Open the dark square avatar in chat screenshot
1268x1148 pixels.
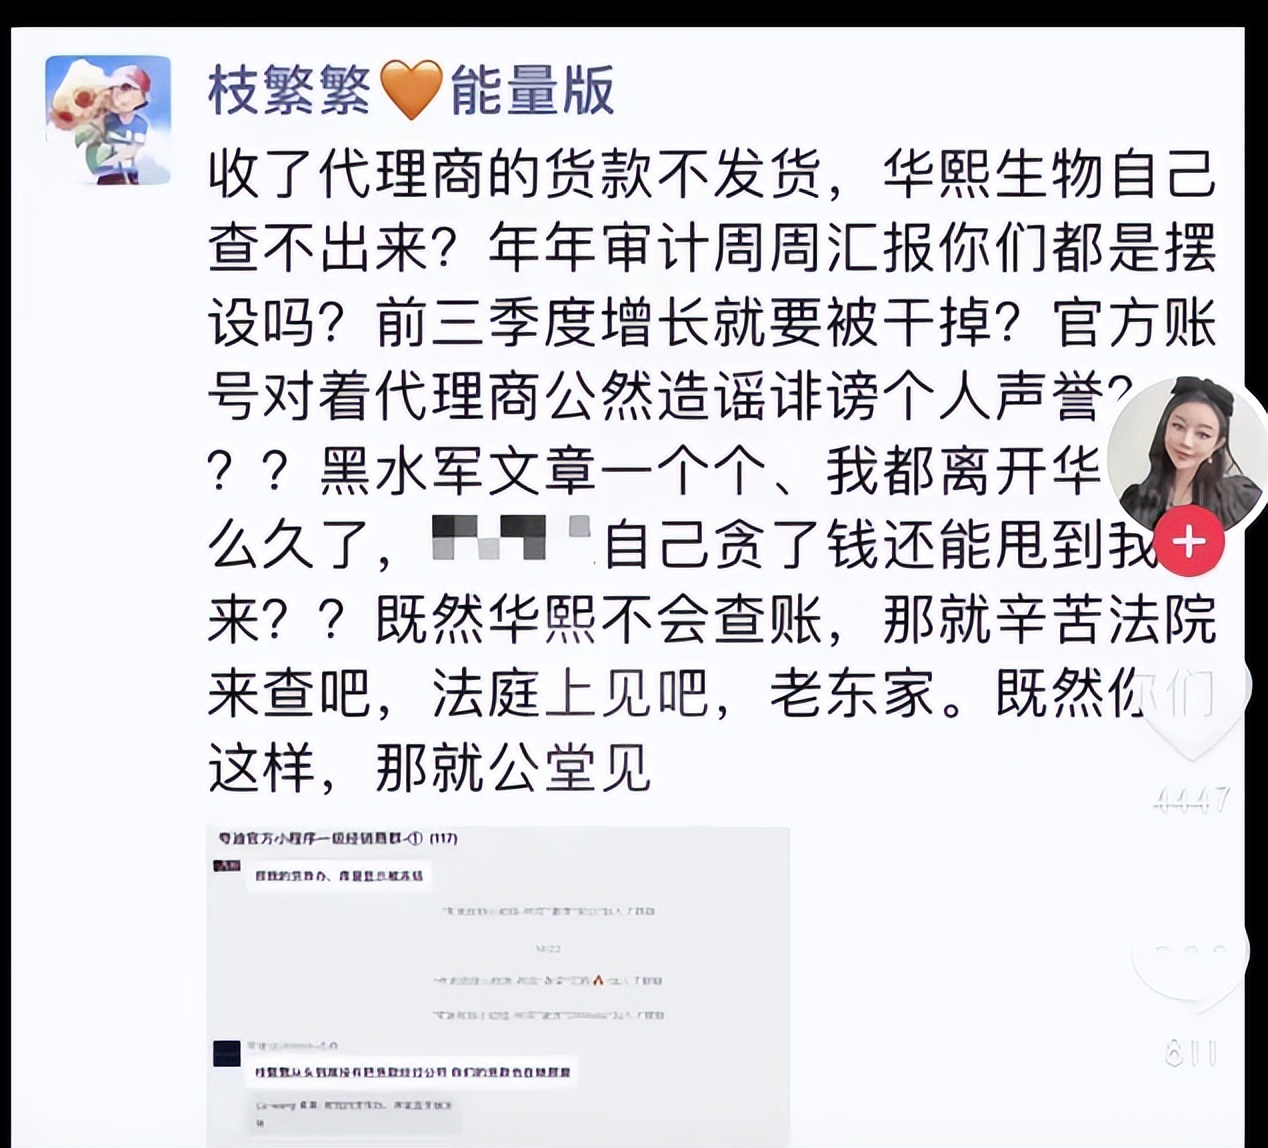point(228,1053)
